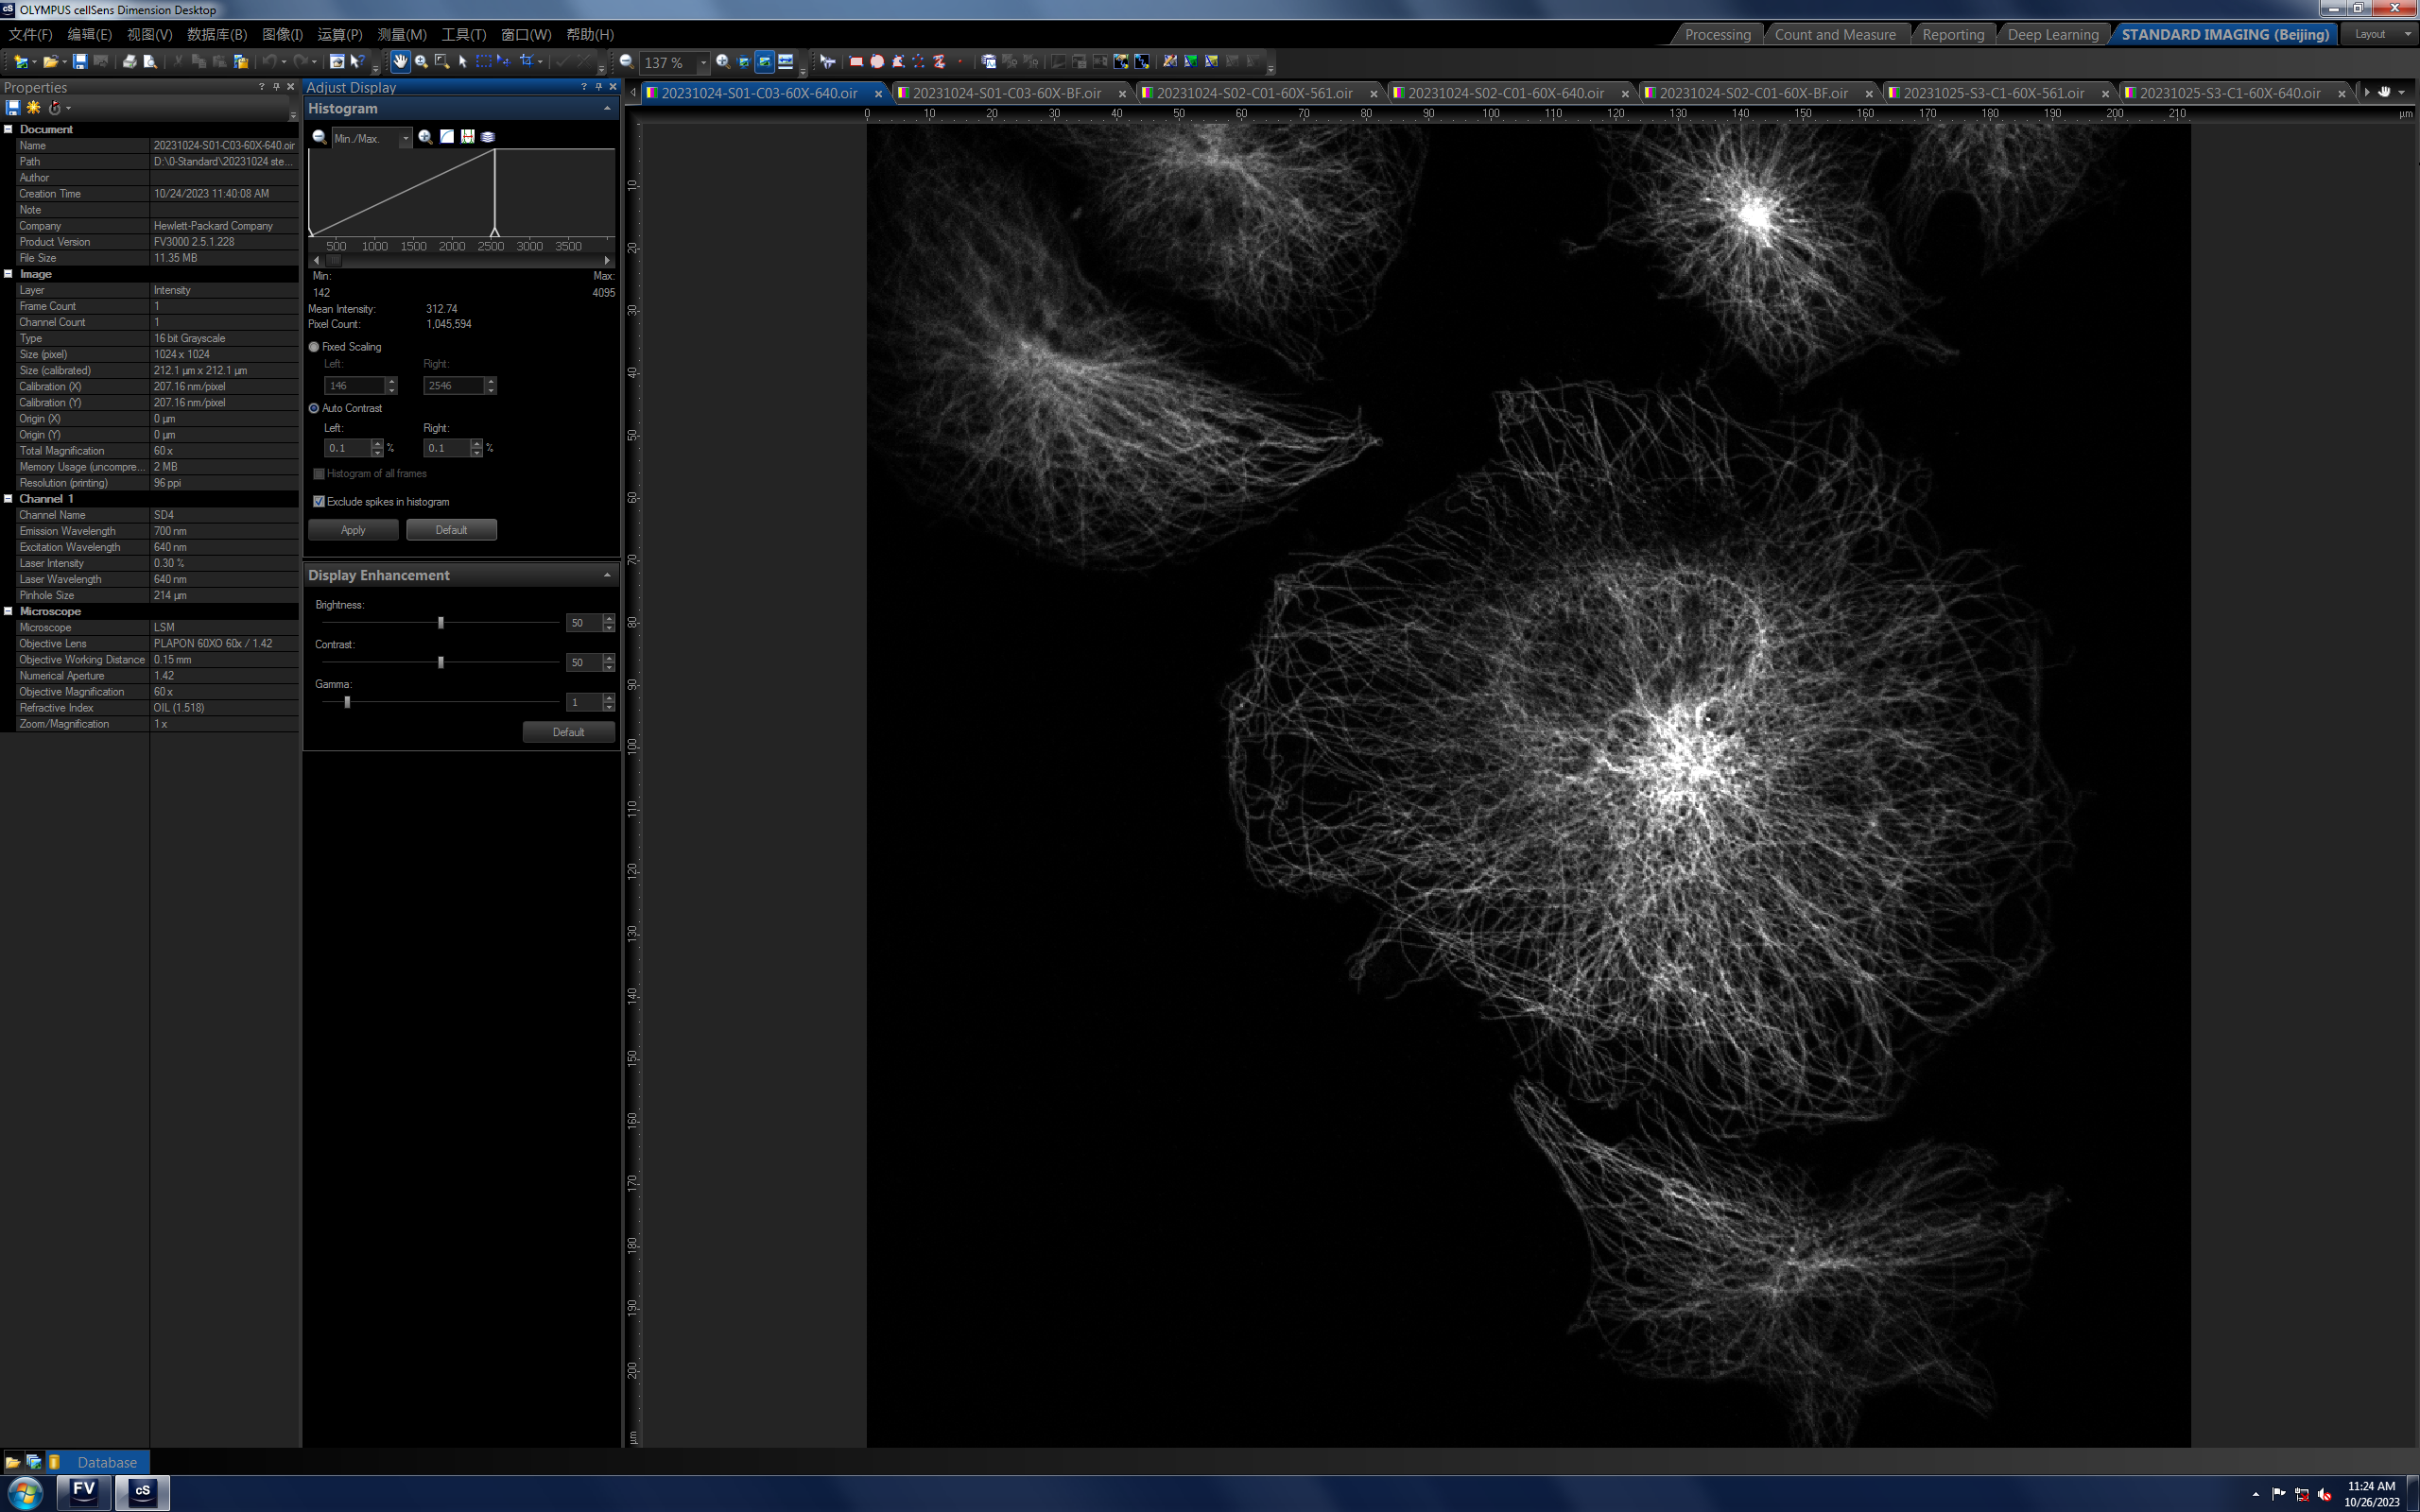The height and width of the screenshot is (1512, 2420).
Task: Click the Brightness slider handle
Action: [441, 623]
